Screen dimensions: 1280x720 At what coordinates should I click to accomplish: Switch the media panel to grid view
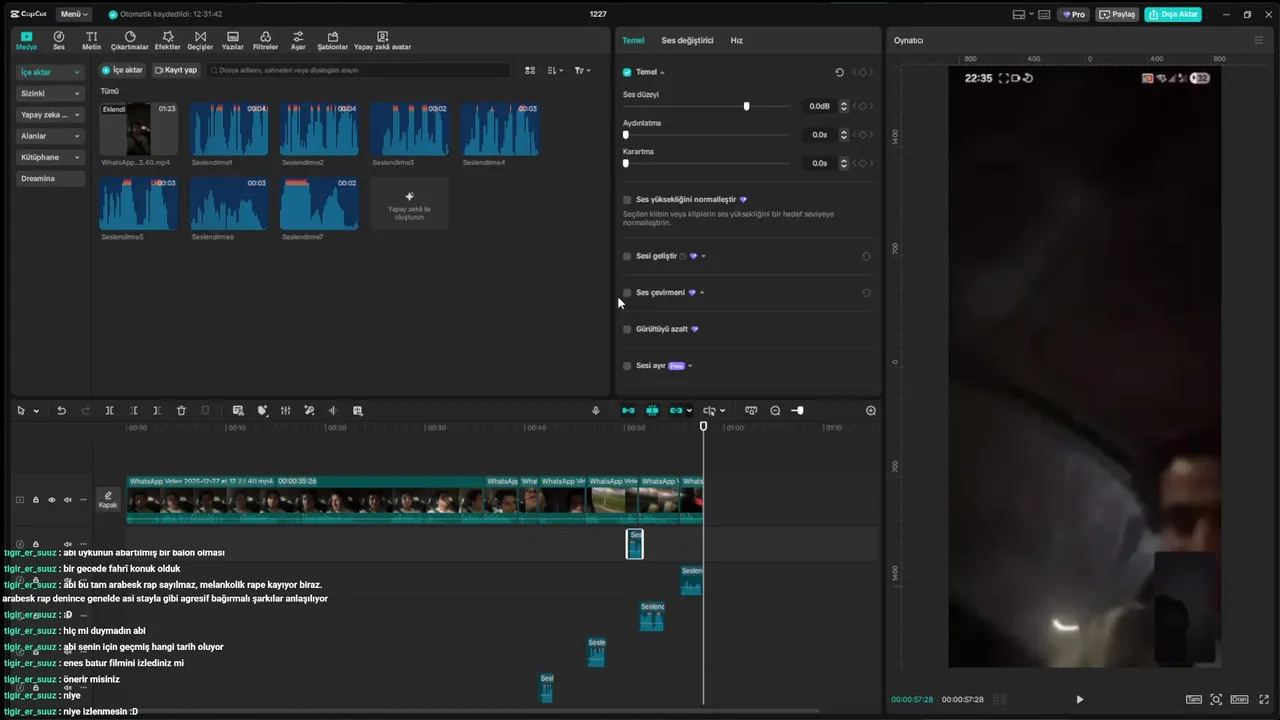(530, 70)
